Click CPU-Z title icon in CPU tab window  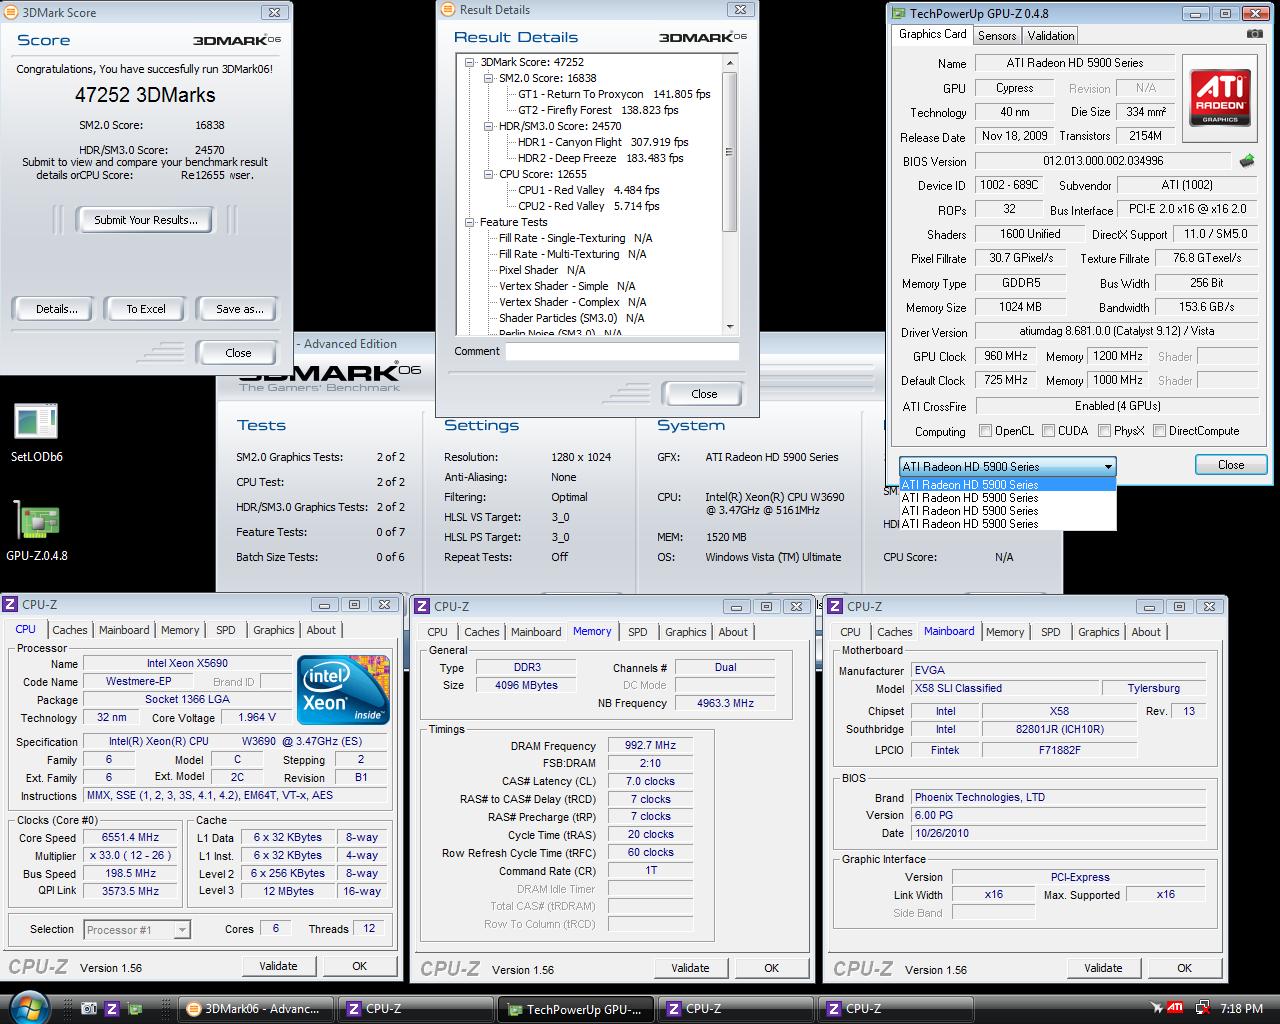tap(10, 604)
